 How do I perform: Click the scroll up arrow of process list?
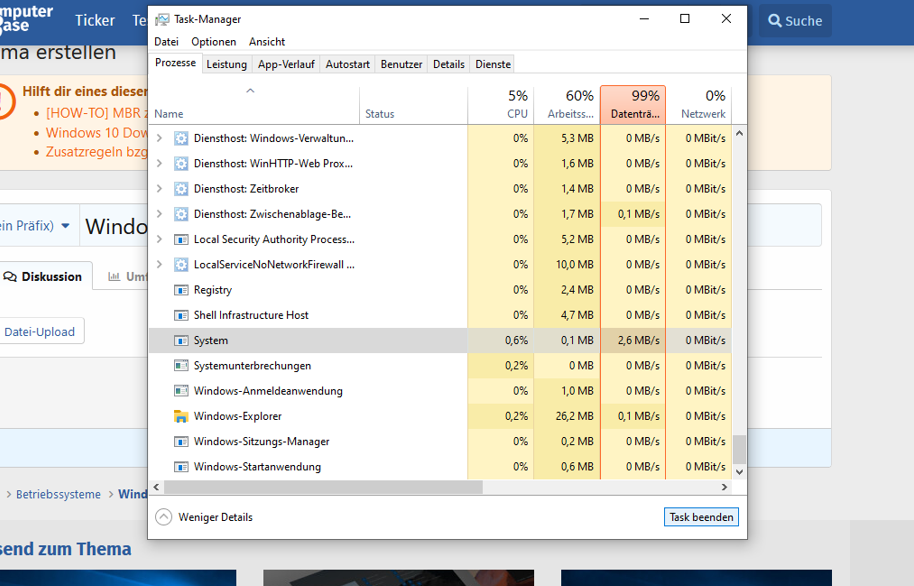coord(739,134)
